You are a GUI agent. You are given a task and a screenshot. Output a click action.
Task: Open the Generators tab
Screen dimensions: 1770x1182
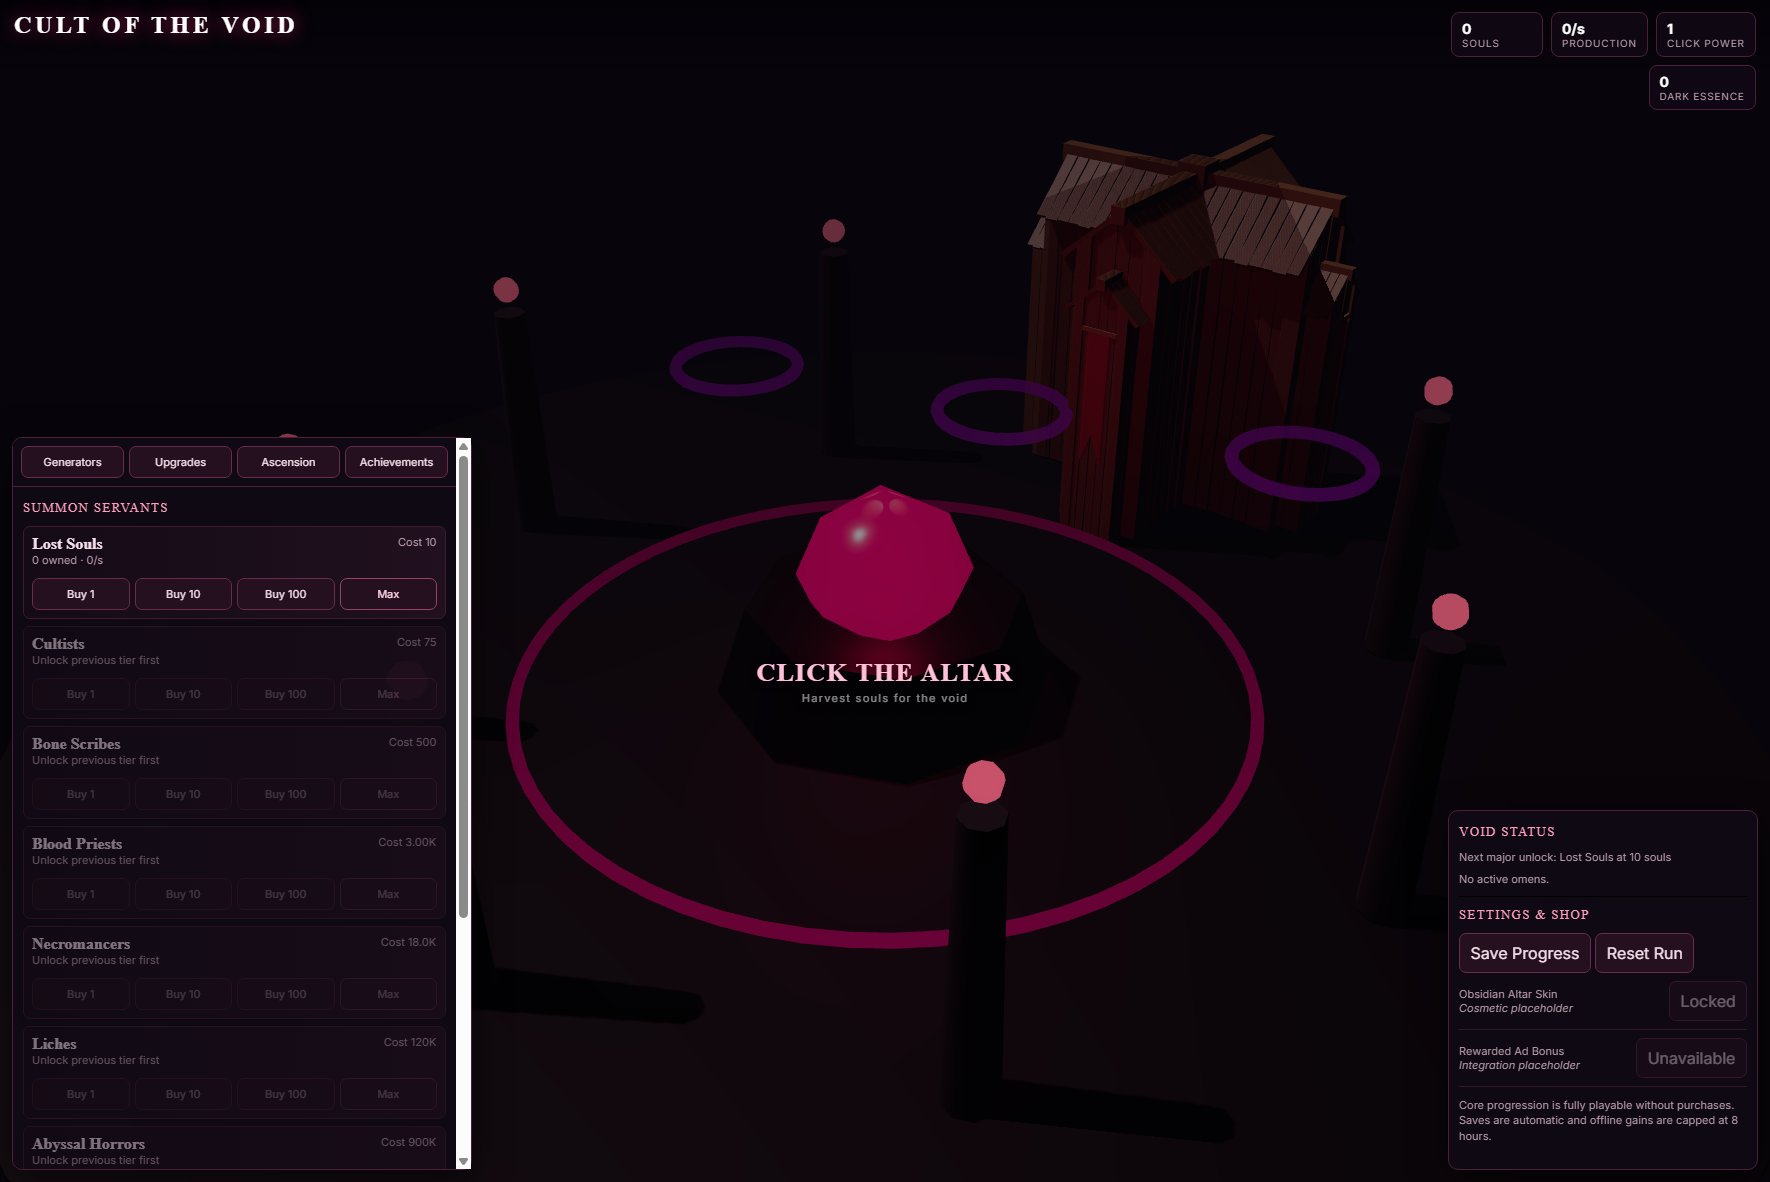72,462
